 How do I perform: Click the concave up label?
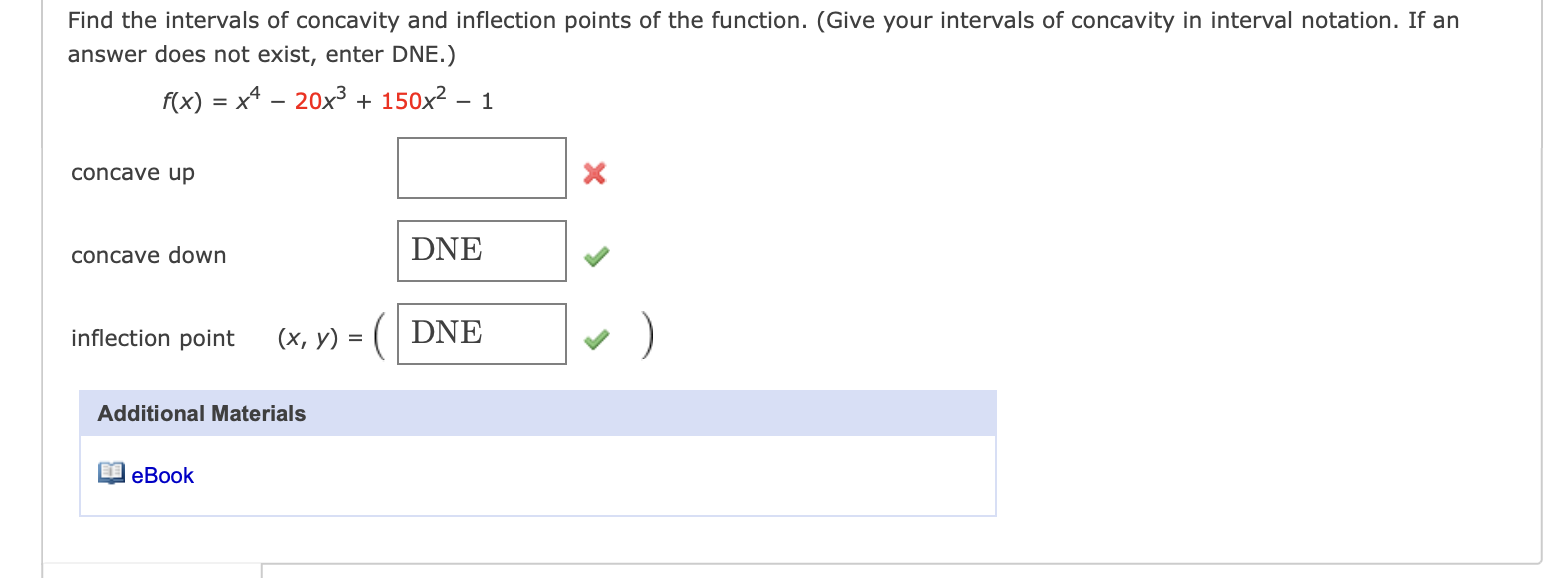point(132,172)
